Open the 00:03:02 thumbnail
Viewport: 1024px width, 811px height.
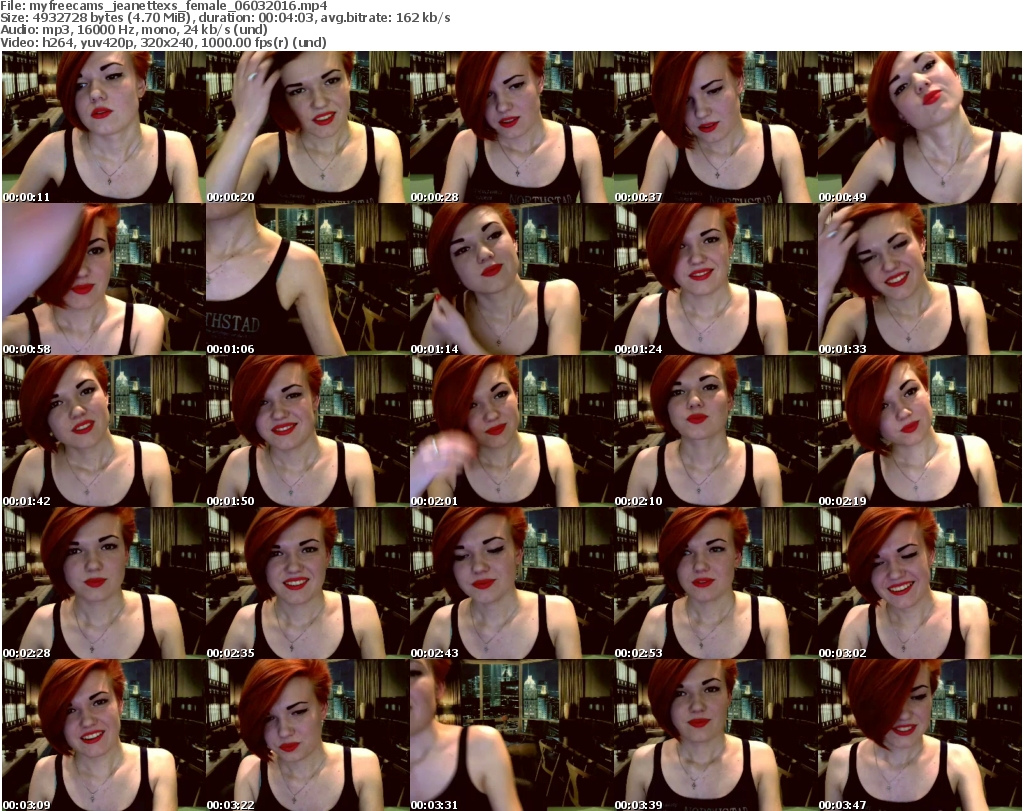click(x=919, y=583)
